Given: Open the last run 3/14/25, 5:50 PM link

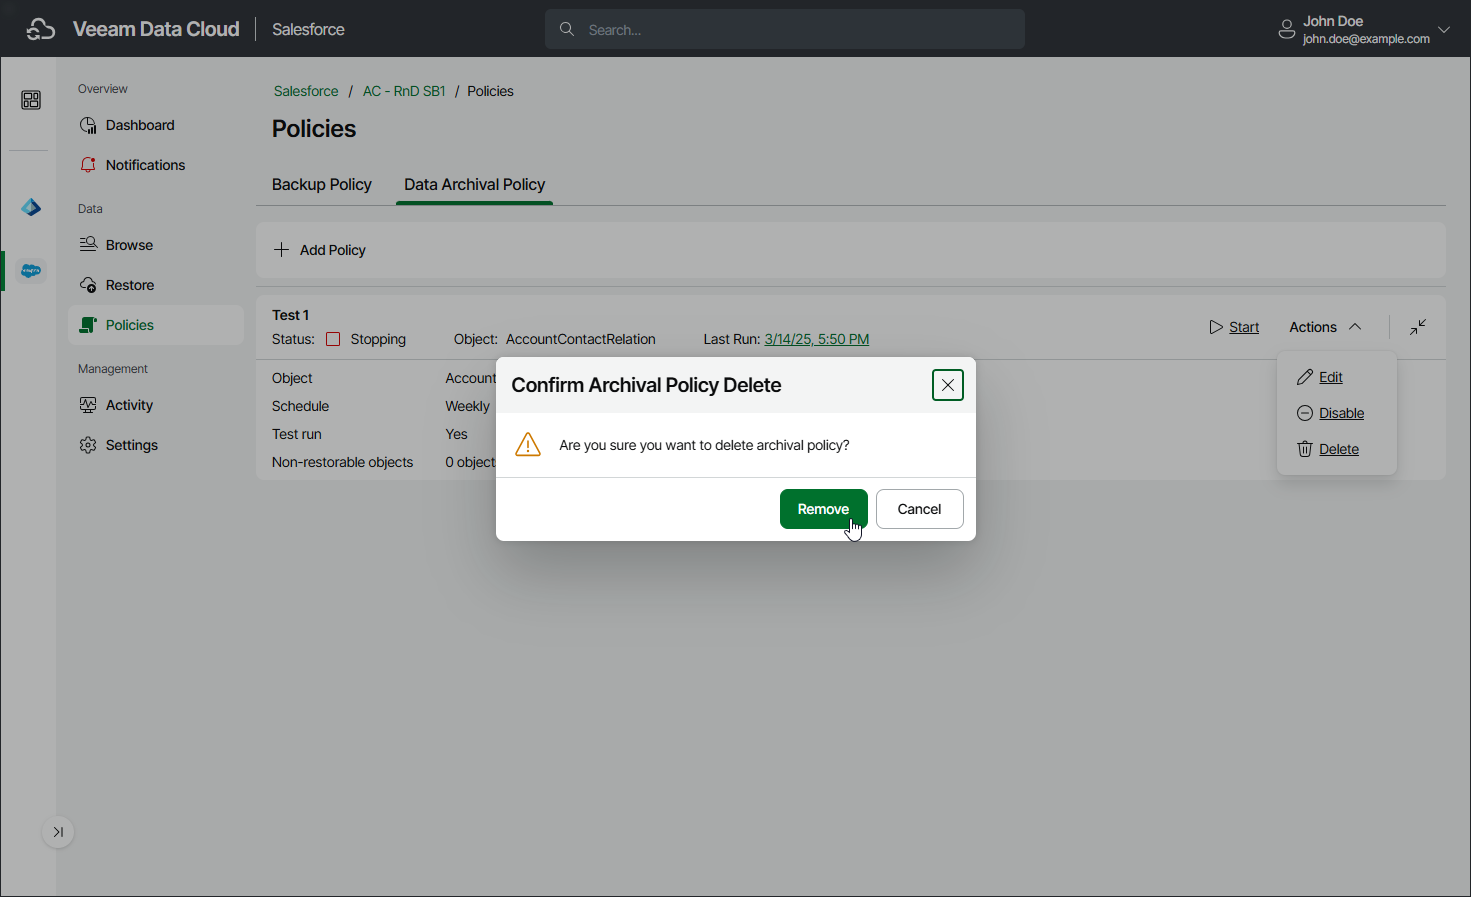Looking at the screenshot, I should coord(817,339).
